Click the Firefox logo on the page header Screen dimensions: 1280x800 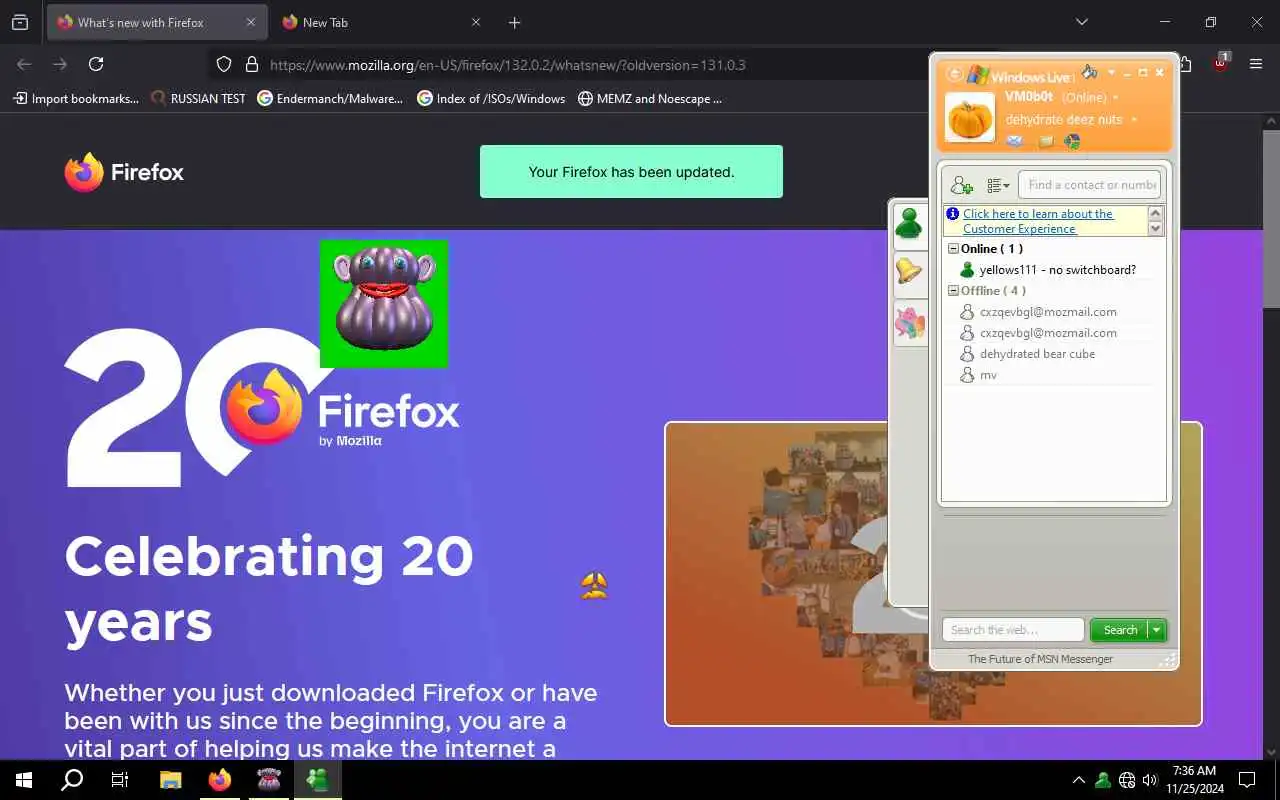click(x=125, y=172)
